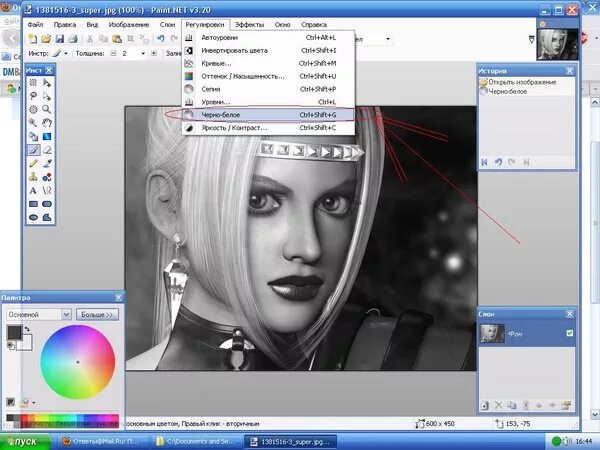This screenshot has width=600, height=450.
Task: Choose Черно-белое from the menu
Action: coord(268,115)
